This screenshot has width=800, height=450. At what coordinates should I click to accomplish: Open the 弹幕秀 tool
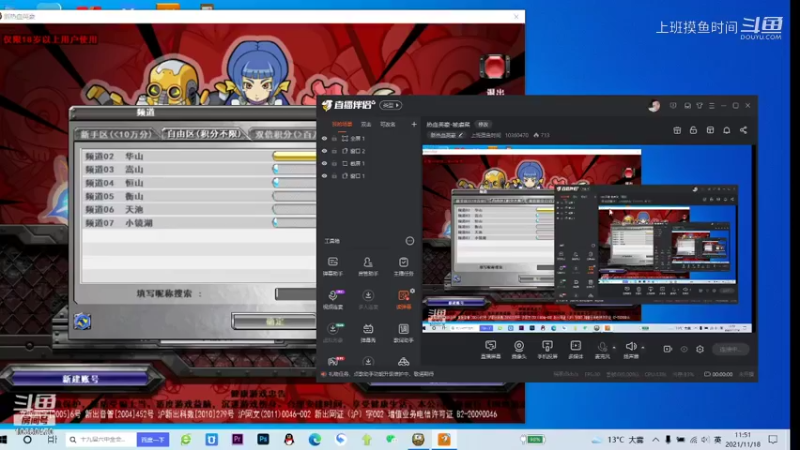pos(368,333)
